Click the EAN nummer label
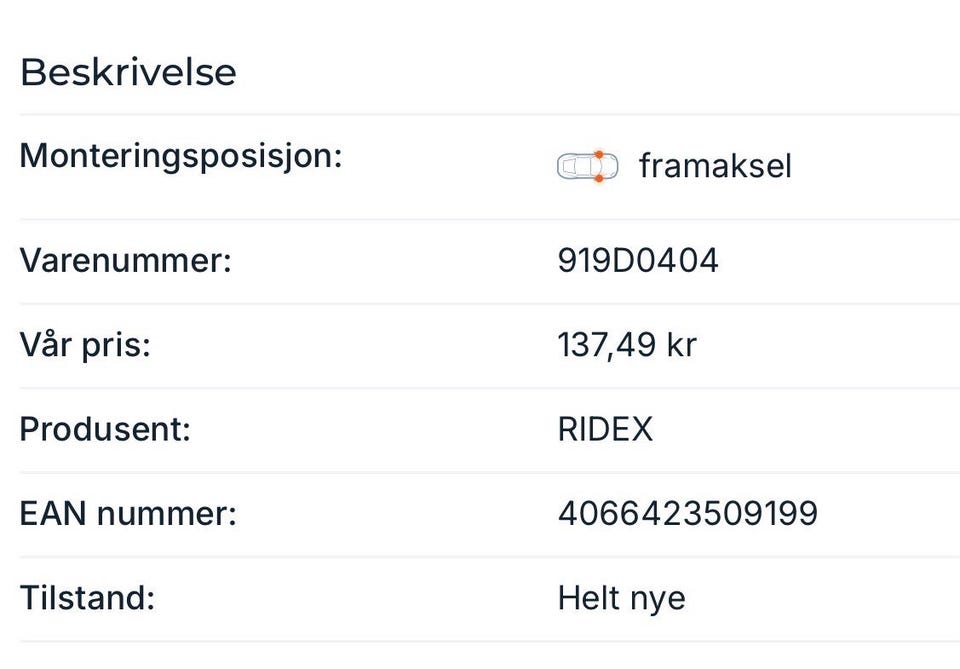This screenshot has width=960, height=669. pyautogui.click(x=127, y=514)
